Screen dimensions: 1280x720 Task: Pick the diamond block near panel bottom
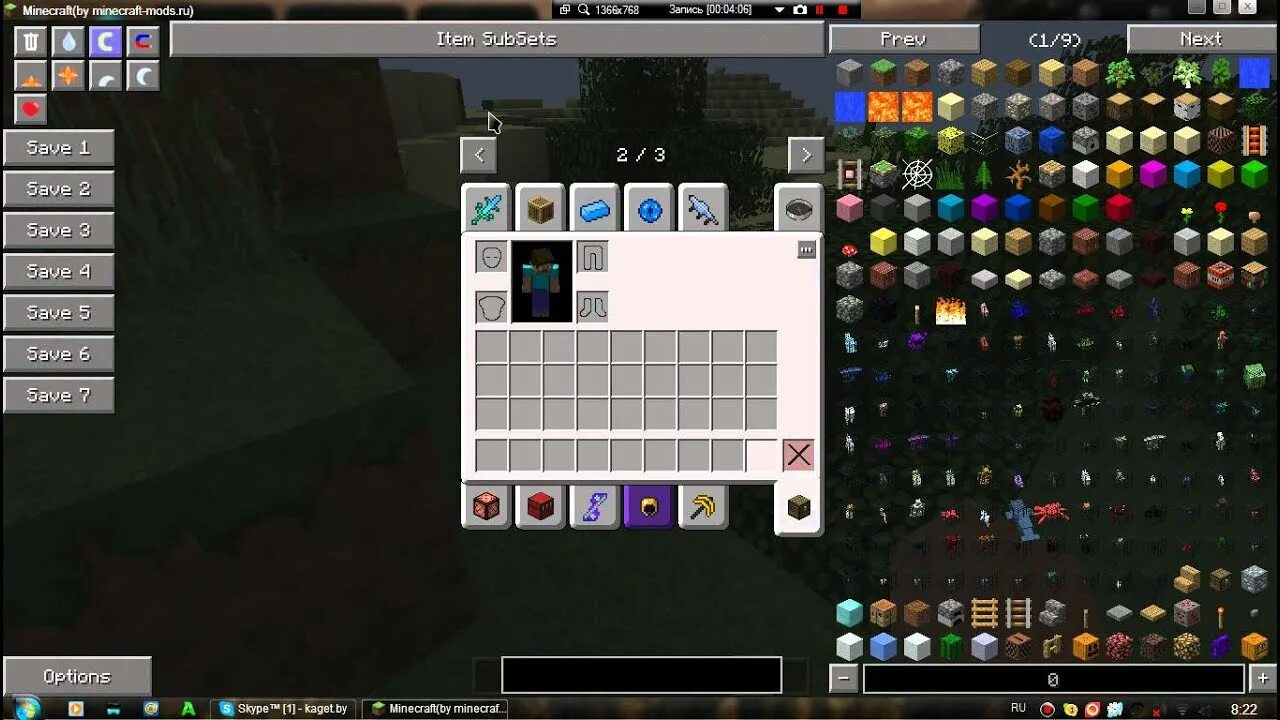849,612
